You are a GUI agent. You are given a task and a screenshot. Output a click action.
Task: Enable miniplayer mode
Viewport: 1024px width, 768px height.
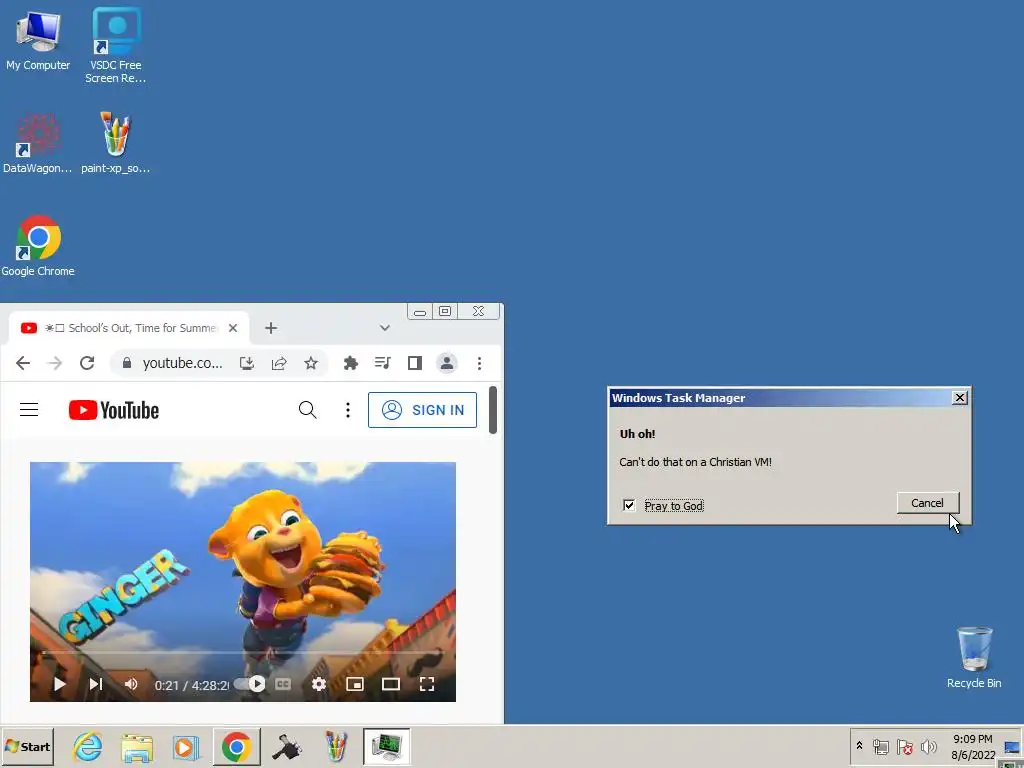(355, 684)
